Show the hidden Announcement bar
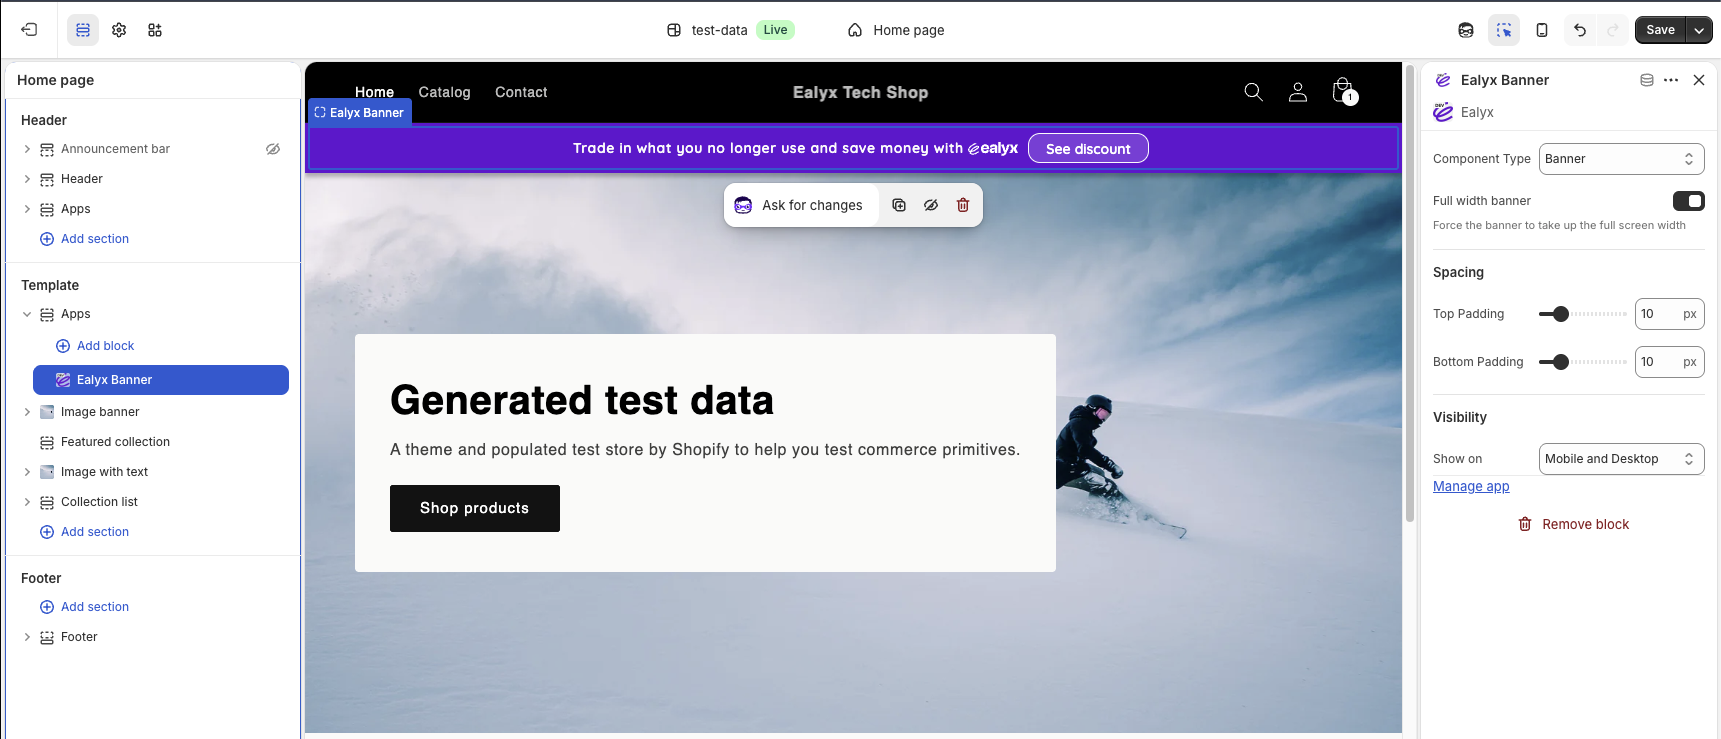 click(x=273, y=149)
